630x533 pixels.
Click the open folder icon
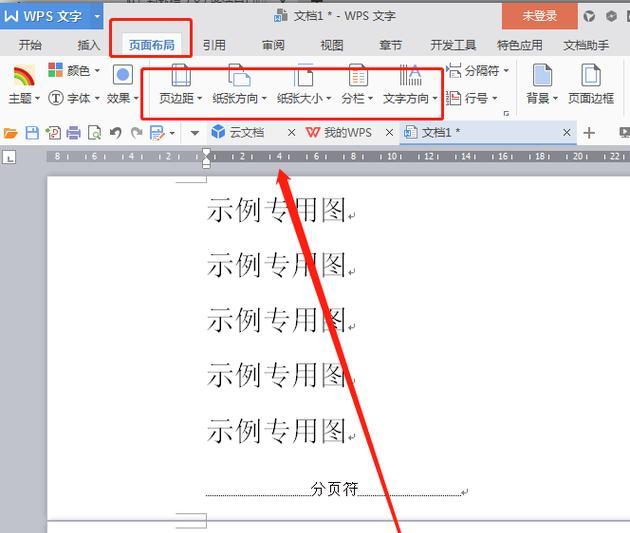click(10, 133)
